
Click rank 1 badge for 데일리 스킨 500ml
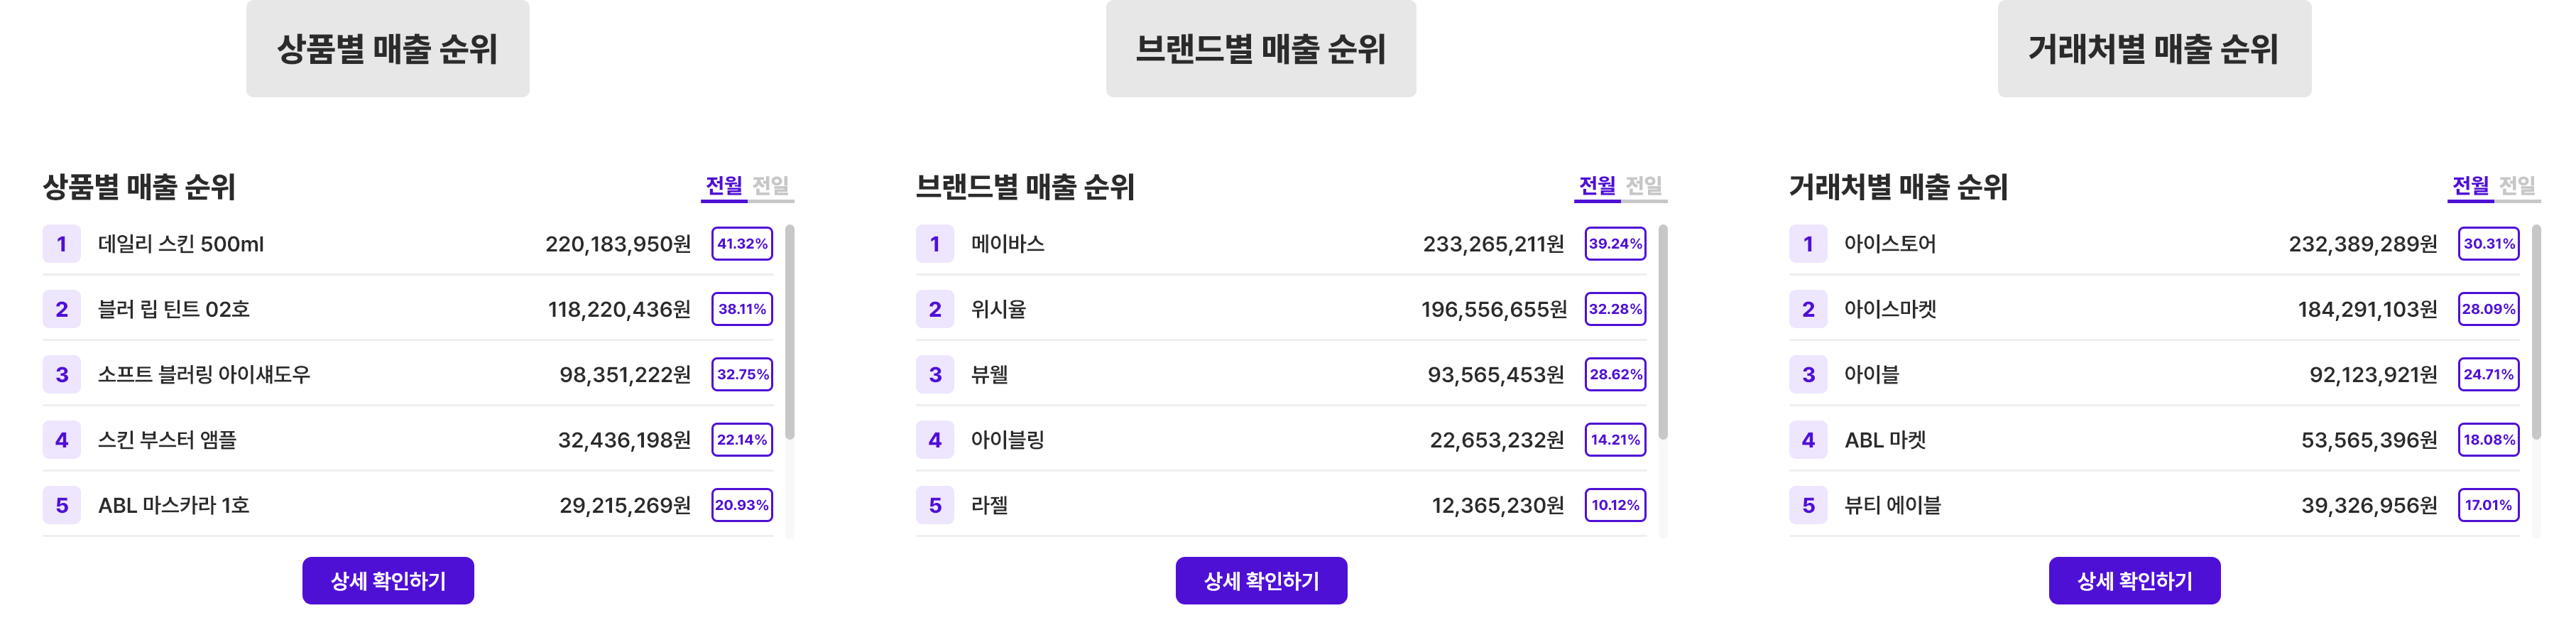coord(61,244)
